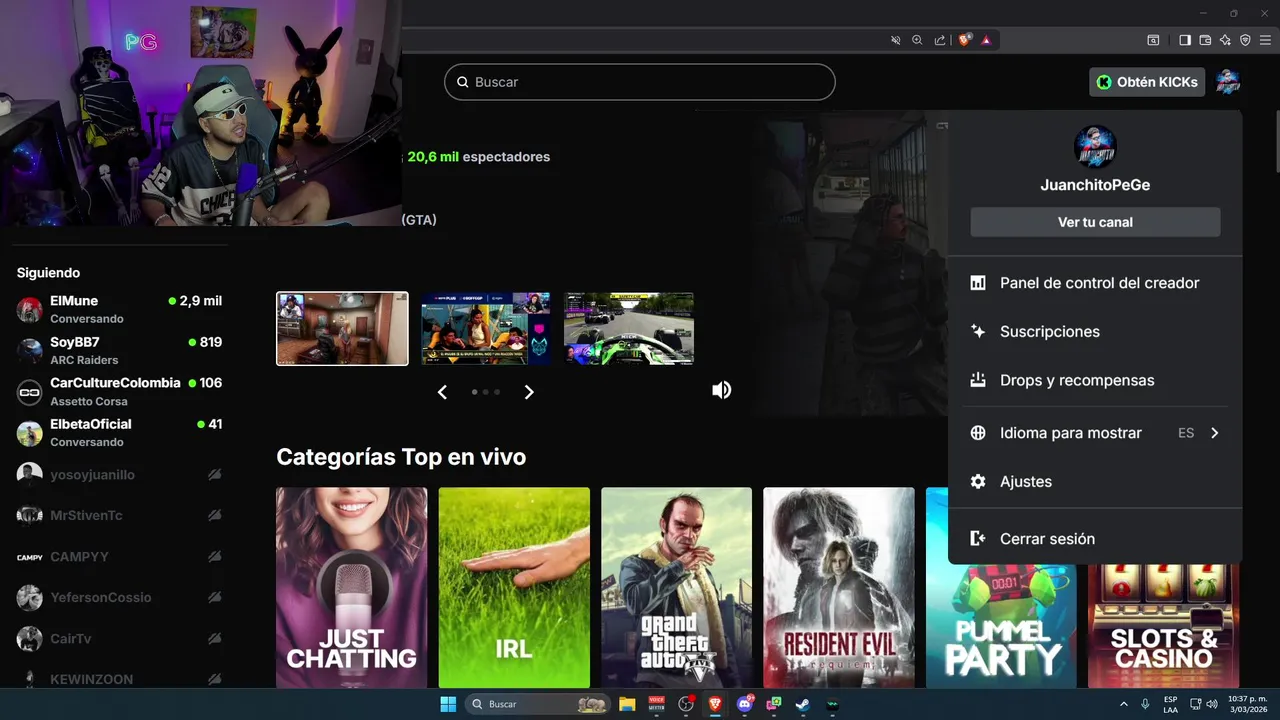The width and height of the screenshot is (1280, 720).
Task: Open ElMune followed channel
Action: click(x=120, y=309)
